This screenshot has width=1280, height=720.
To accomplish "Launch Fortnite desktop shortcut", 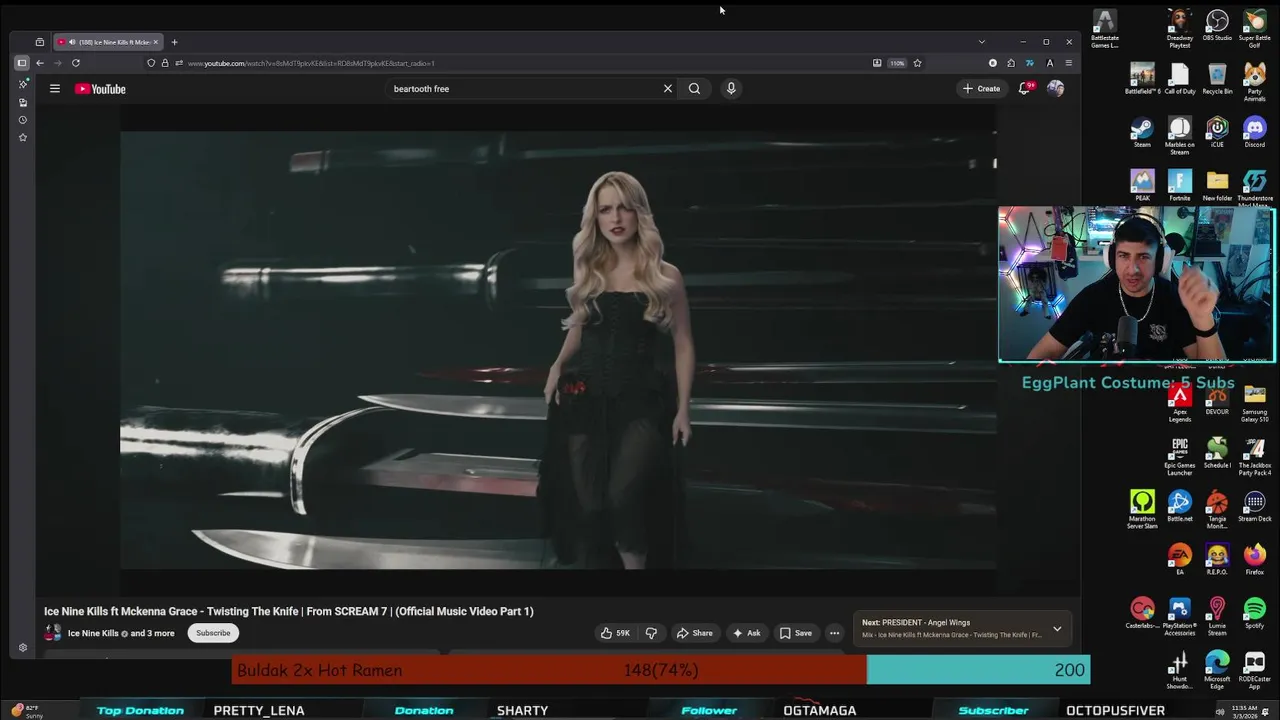I will (x=1180, y=186).
